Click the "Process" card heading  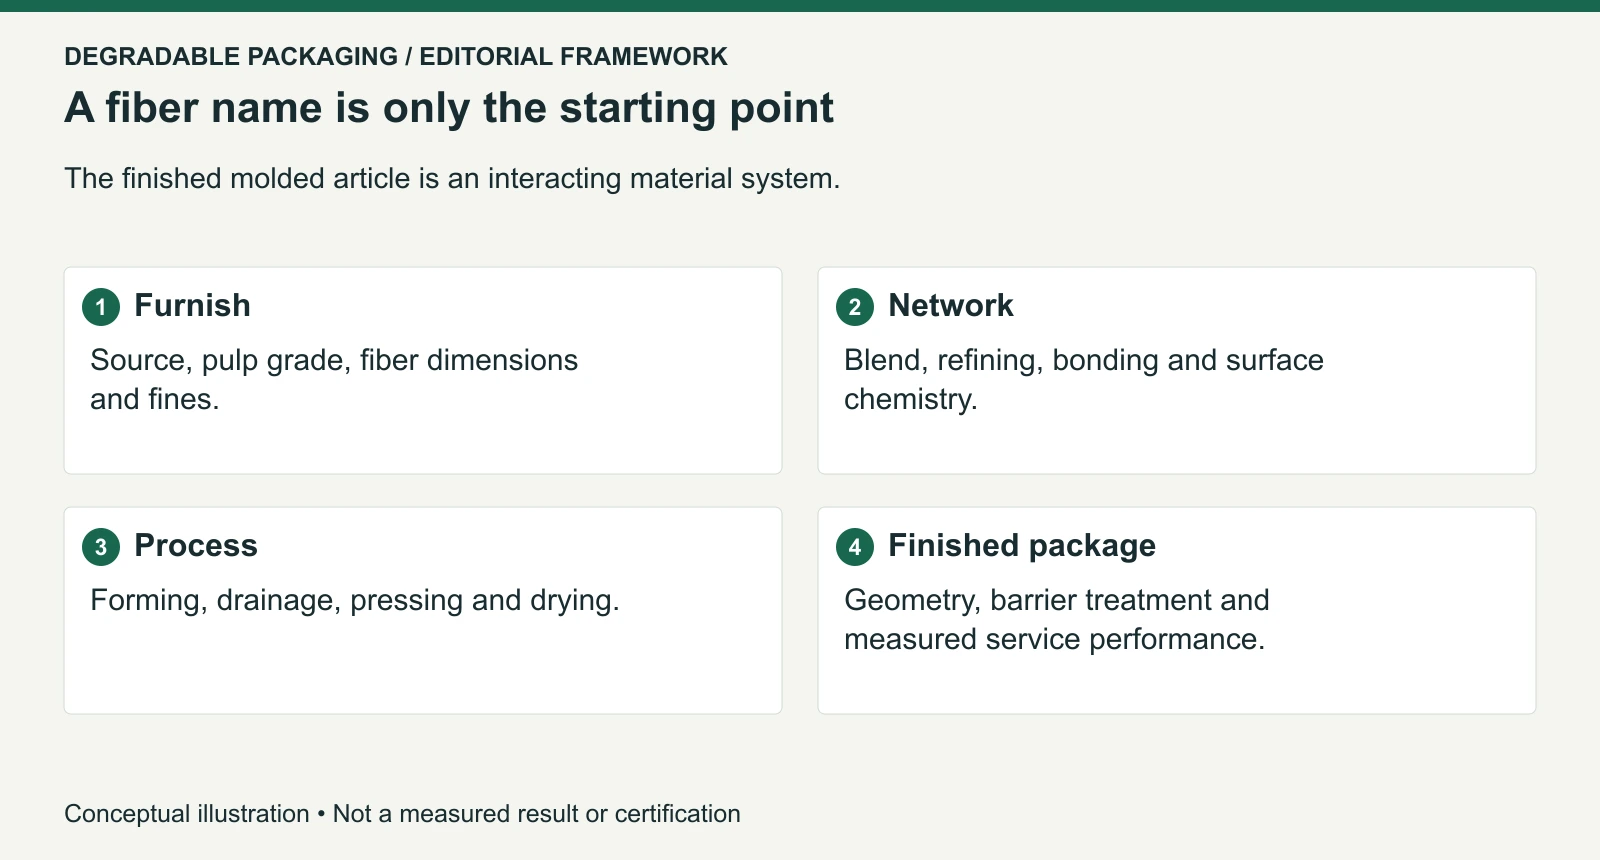[196, 545]
